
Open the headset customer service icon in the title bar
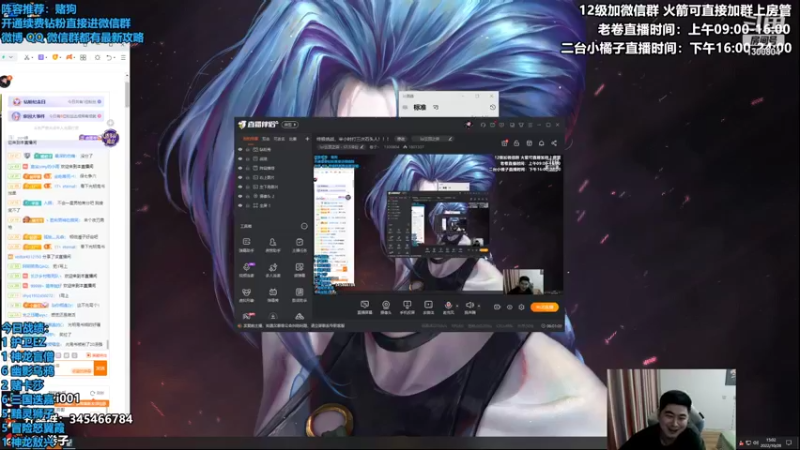click(483, 124)
